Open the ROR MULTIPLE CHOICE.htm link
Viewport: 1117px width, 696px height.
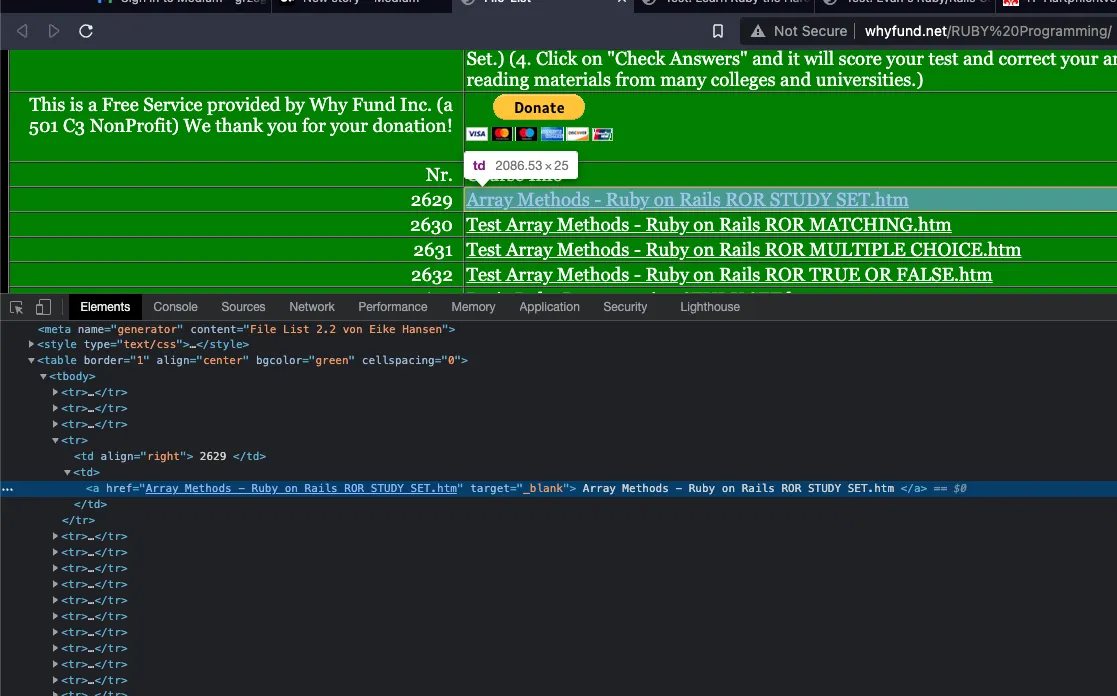coord(743,250)
